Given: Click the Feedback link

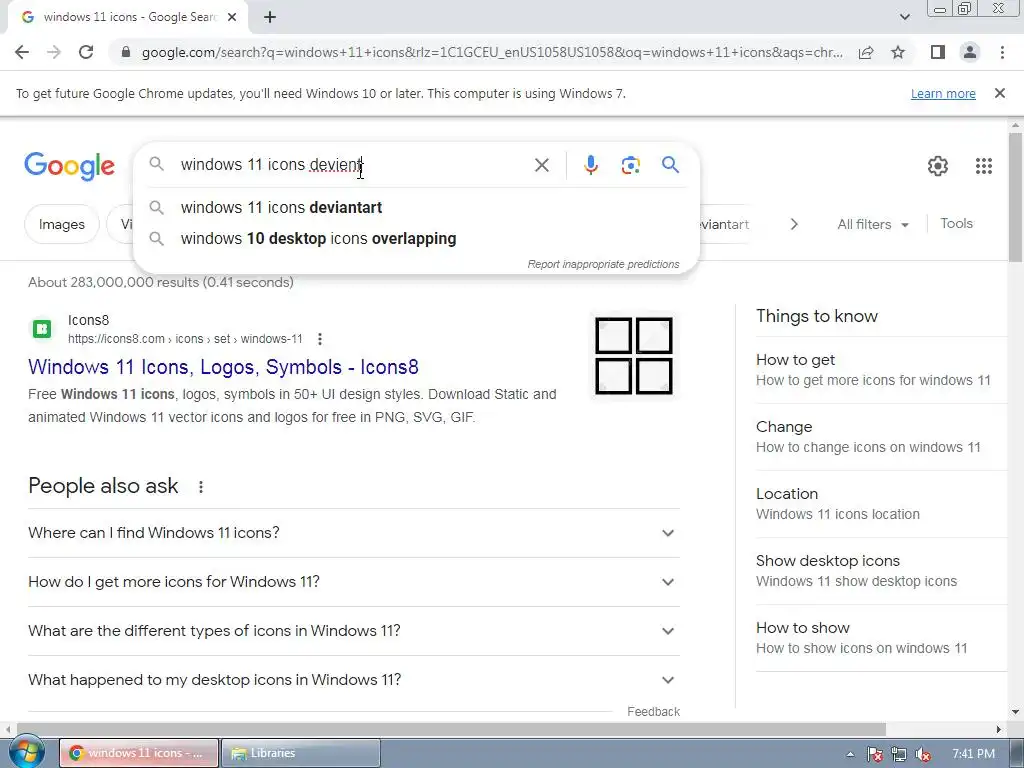Looking at the screenshot, I should pyautogui.click(x=653, y=712).
